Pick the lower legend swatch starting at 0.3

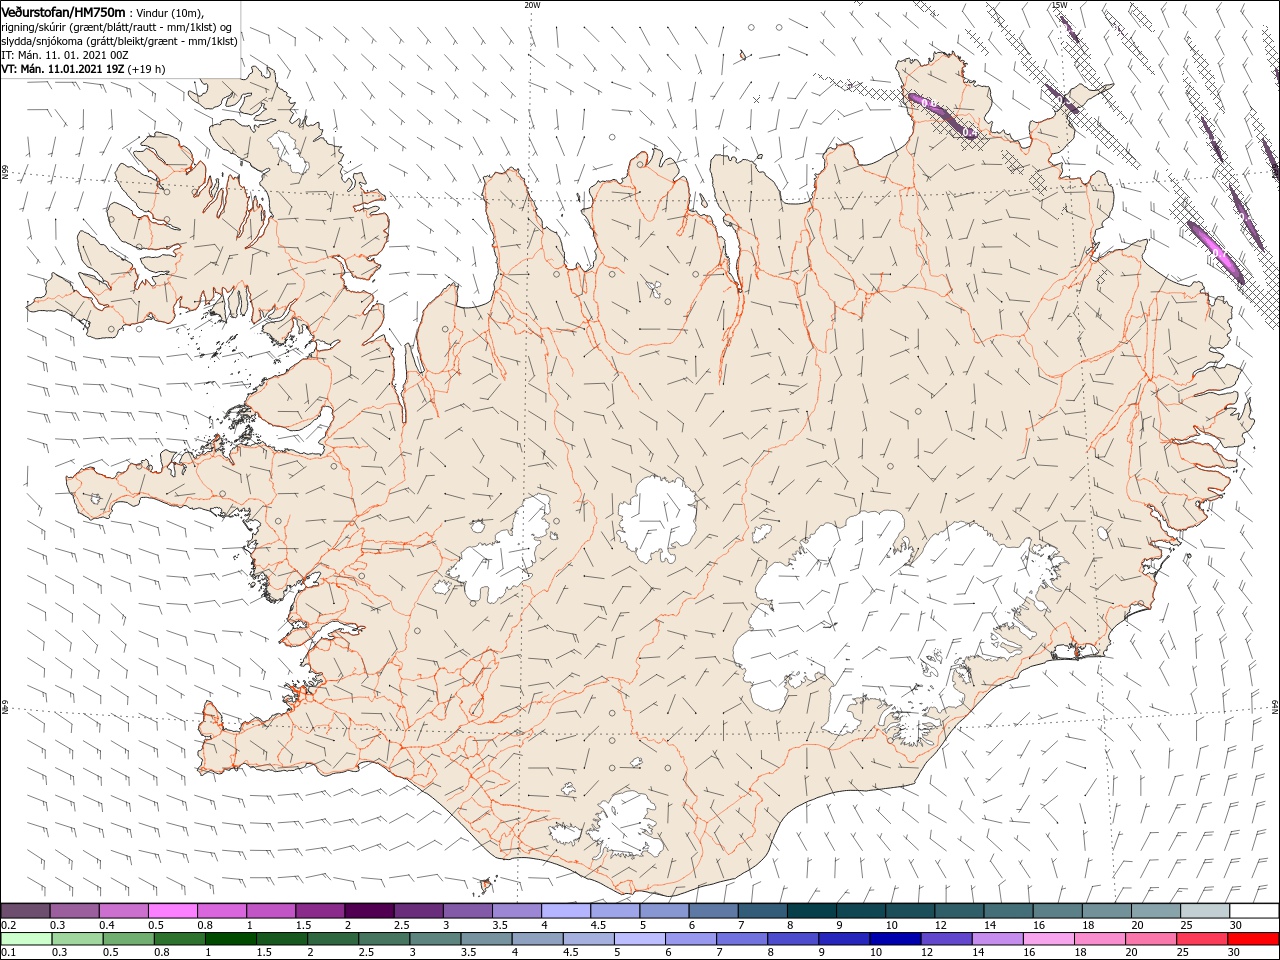[x=77, y=939]
